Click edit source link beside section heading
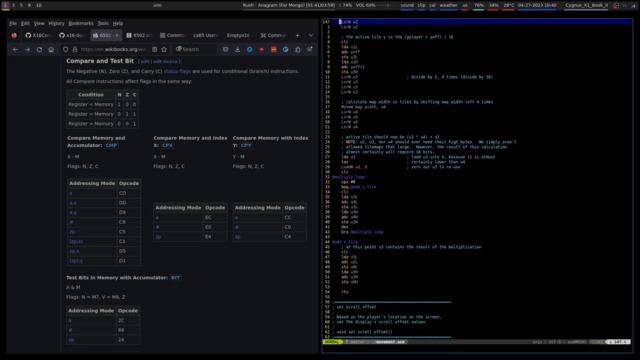This screenshot has width=640, height=360. point(165,62)
